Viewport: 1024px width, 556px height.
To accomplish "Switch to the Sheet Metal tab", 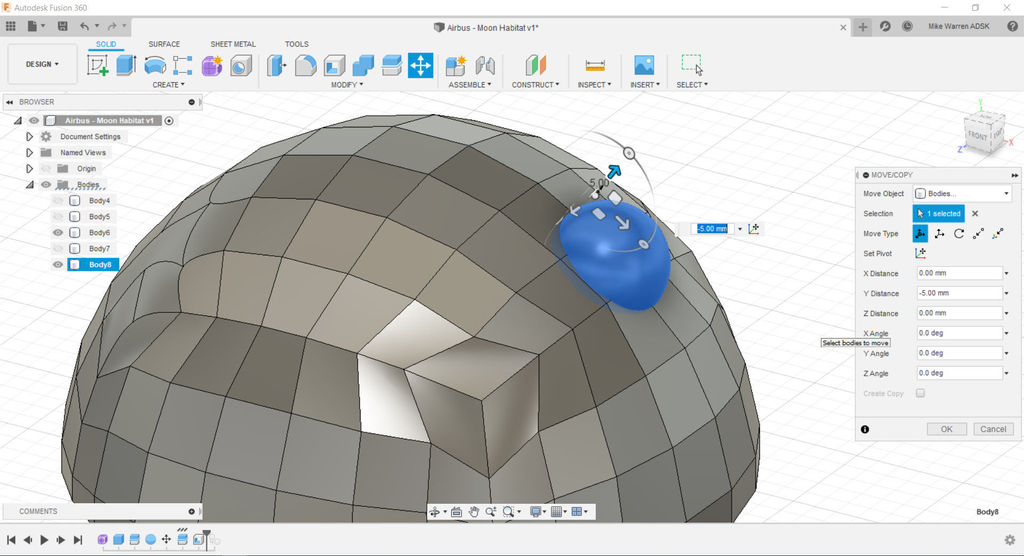I will pos(233,44).
